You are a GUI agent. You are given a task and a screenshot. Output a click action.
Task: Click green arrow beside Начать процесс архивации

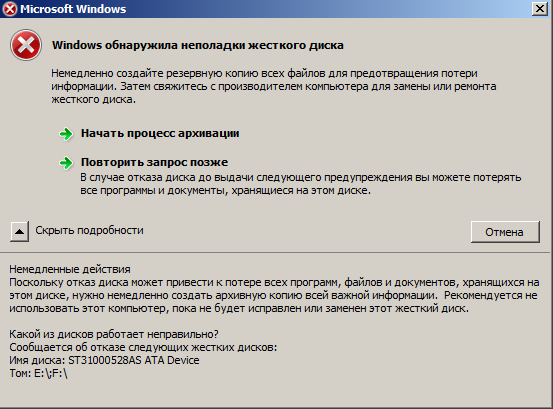[x=66, y=134]
